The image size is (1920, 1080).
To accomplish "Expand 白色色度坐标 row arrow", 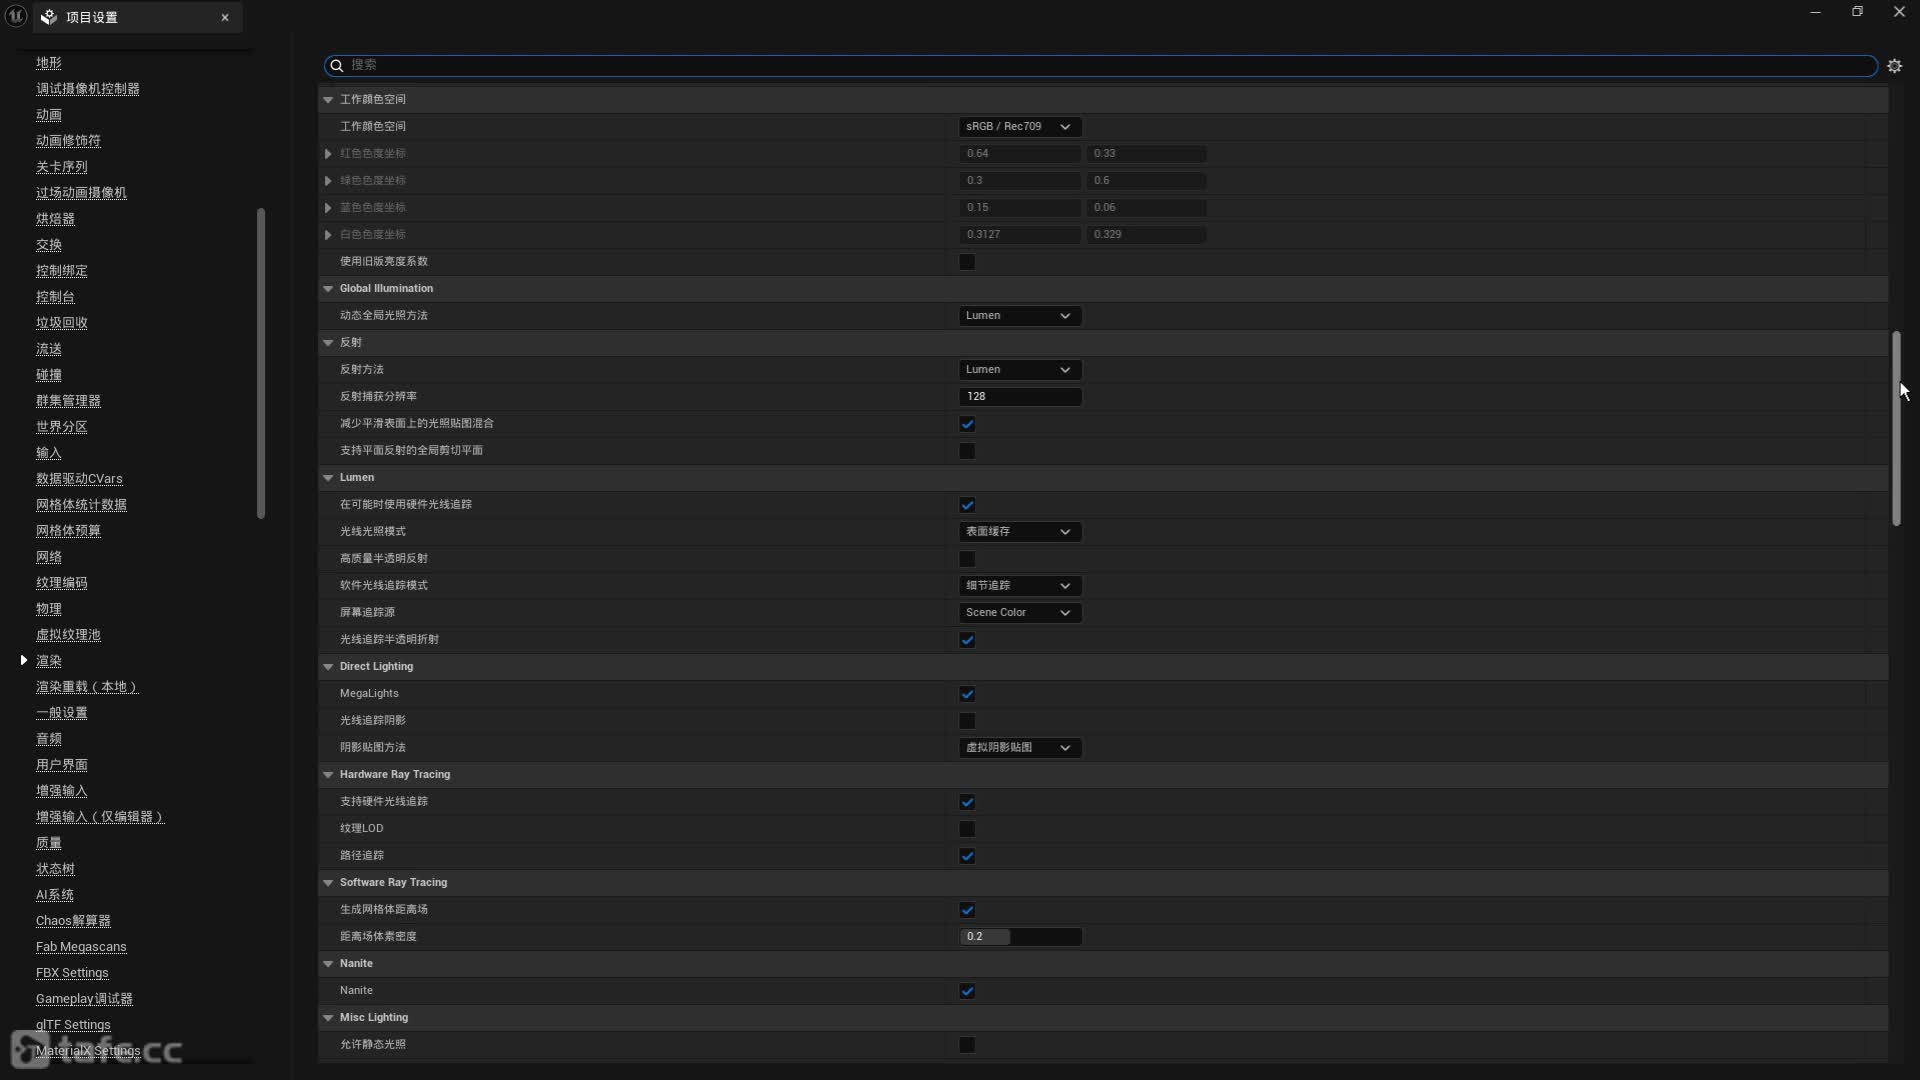I will coord(328,235).
